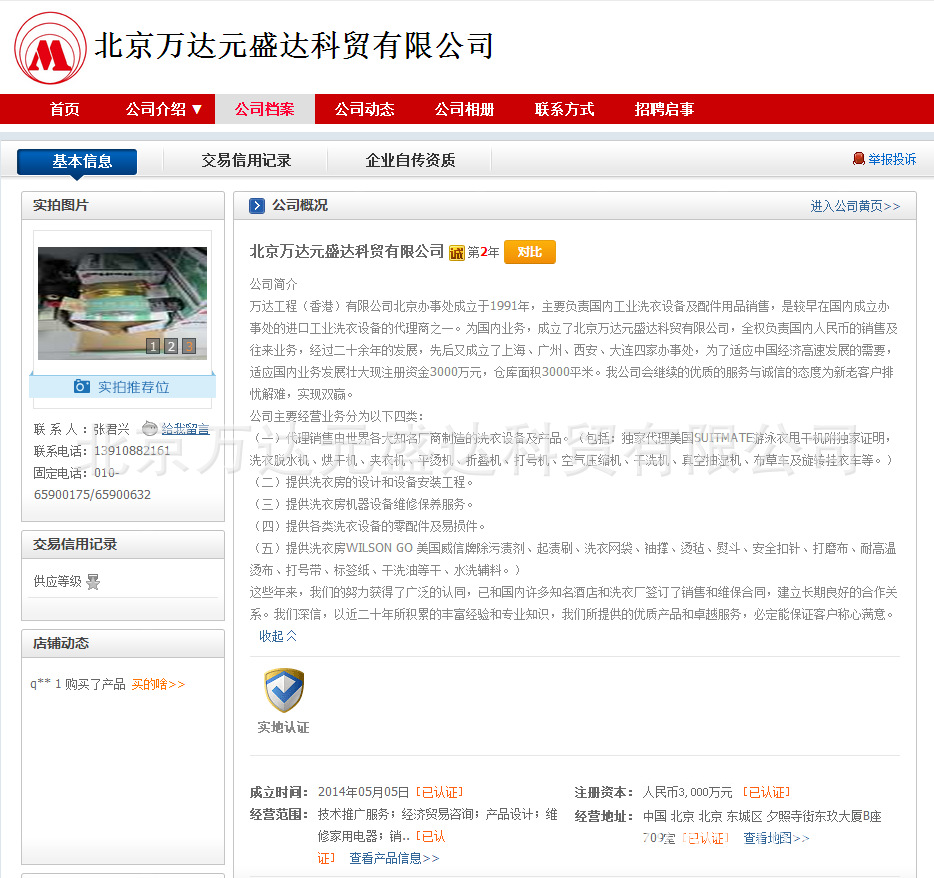Click the landline number 65900175/65900632
934x878 pixels.
92,495
